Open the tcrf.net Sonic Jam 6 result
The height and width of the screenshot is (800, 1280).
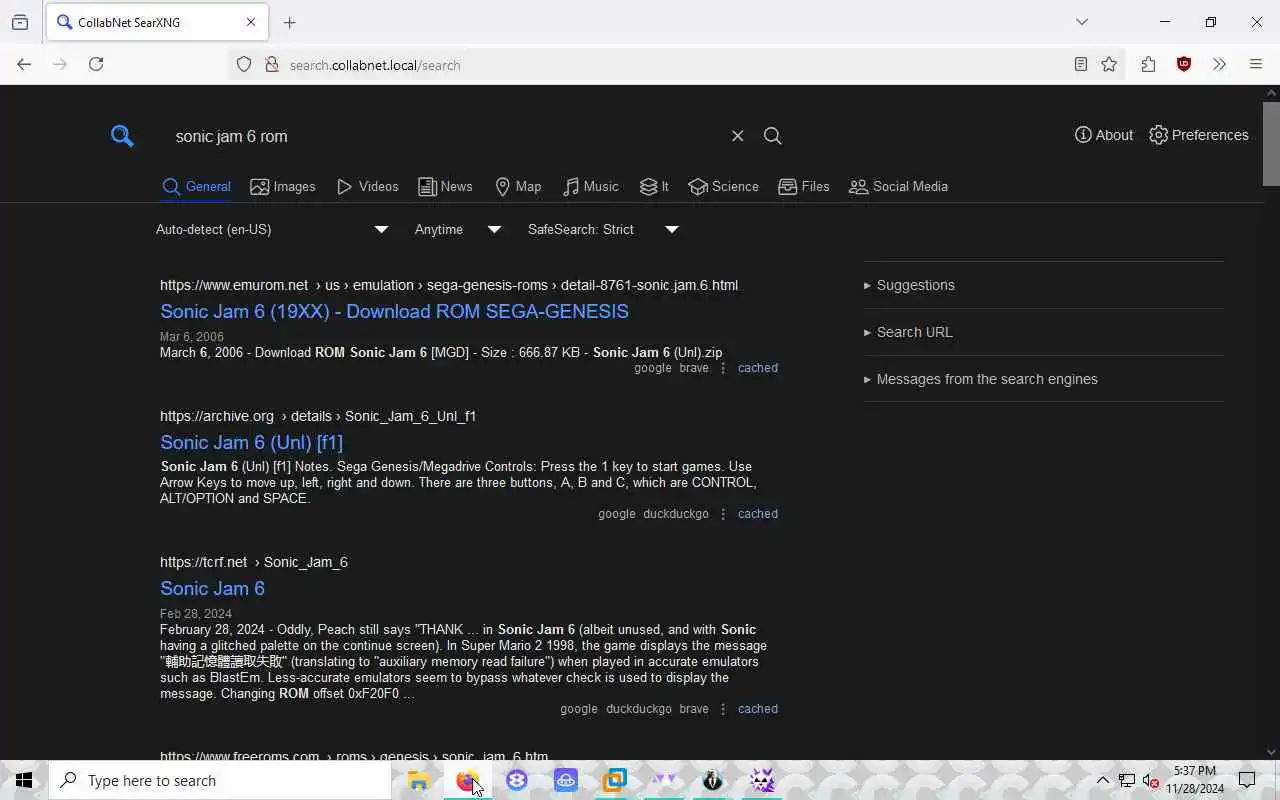coord(212,588)
